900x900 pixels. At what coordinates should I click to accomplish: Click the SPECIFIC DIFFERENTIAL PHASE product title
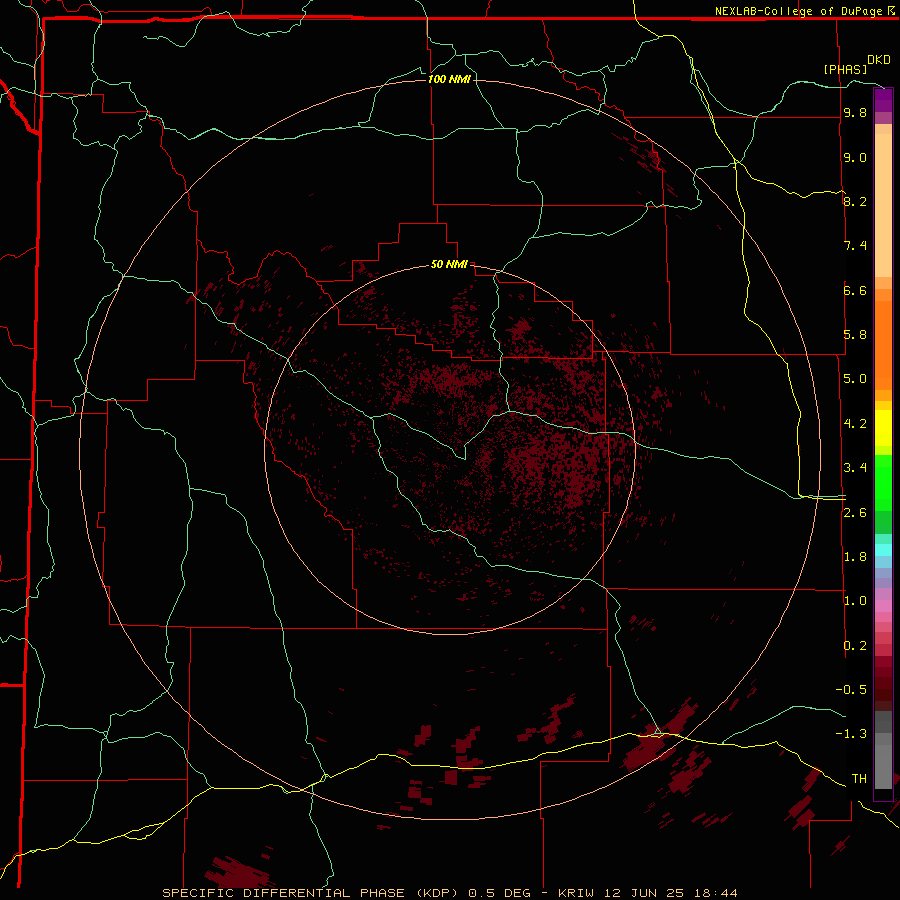(x=312, y=893)
